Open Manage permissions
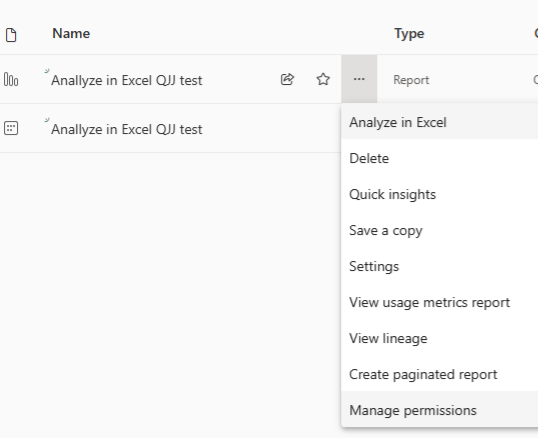Viewport: 538px width, 438px height. (440, 410)
